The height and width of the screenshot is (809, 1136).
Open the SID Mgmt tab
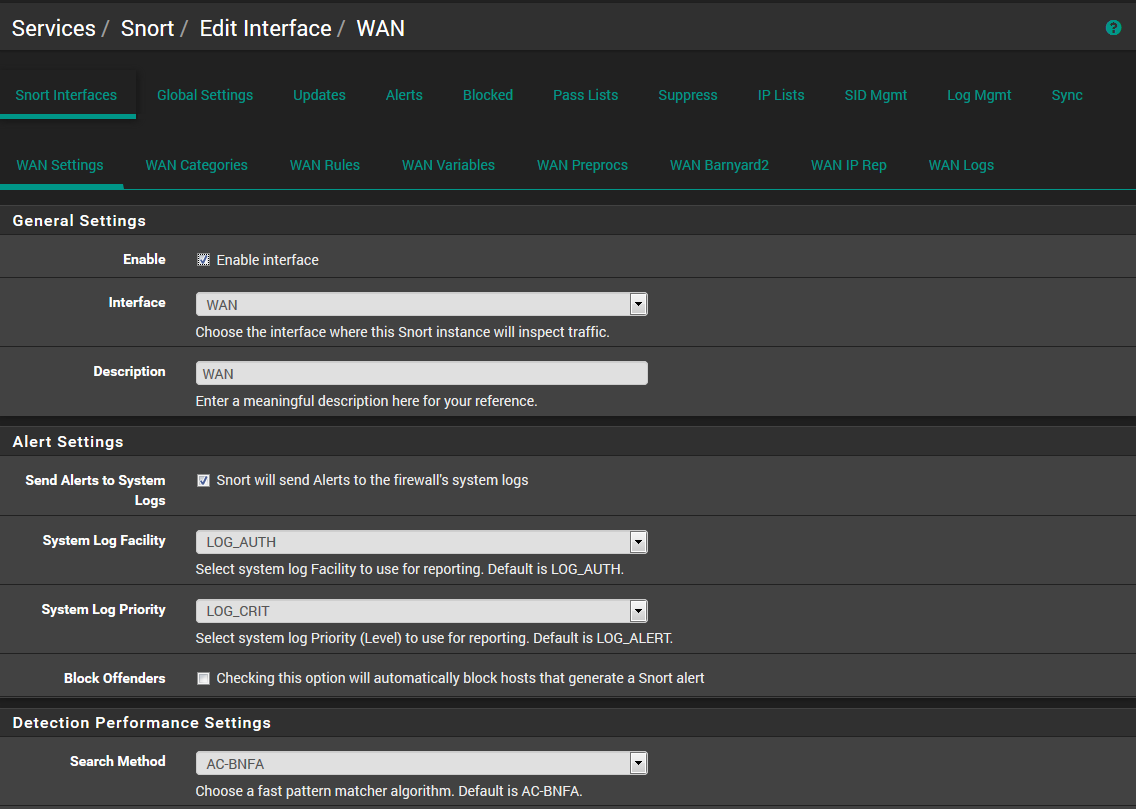(x=875, y=95)
